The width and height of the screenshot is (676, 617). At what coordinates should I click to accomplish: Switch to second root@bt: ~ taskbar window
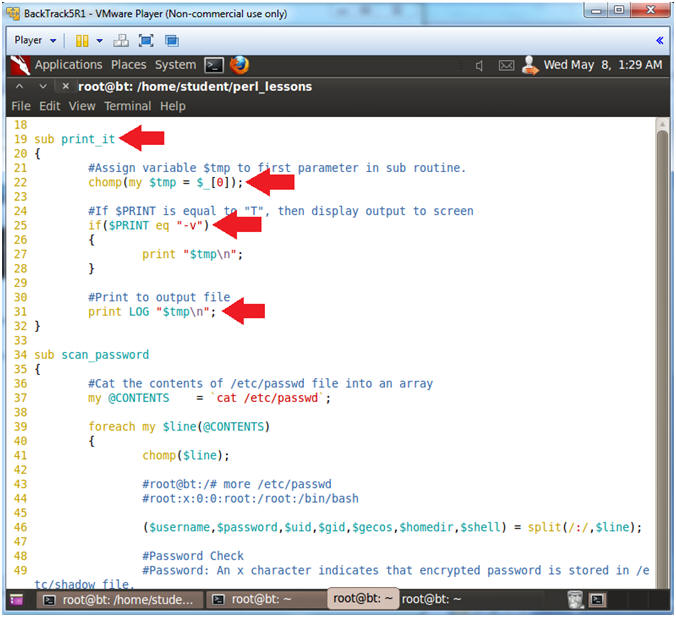click(265, 600)
